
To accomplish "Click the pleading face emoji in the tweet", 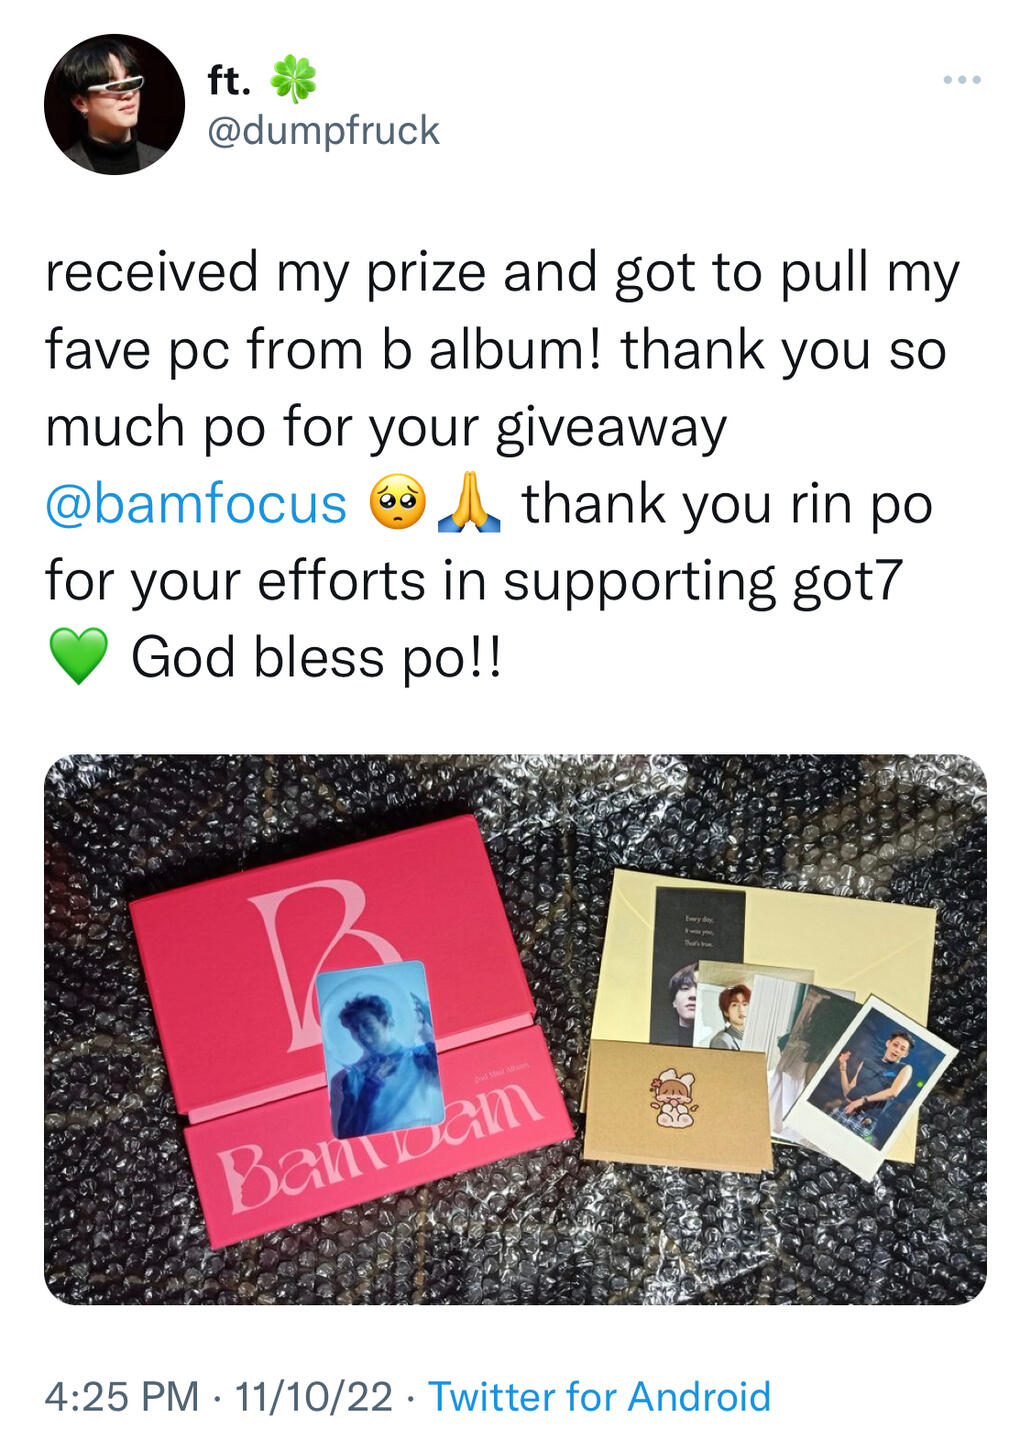I will click(x=398, y=503).
